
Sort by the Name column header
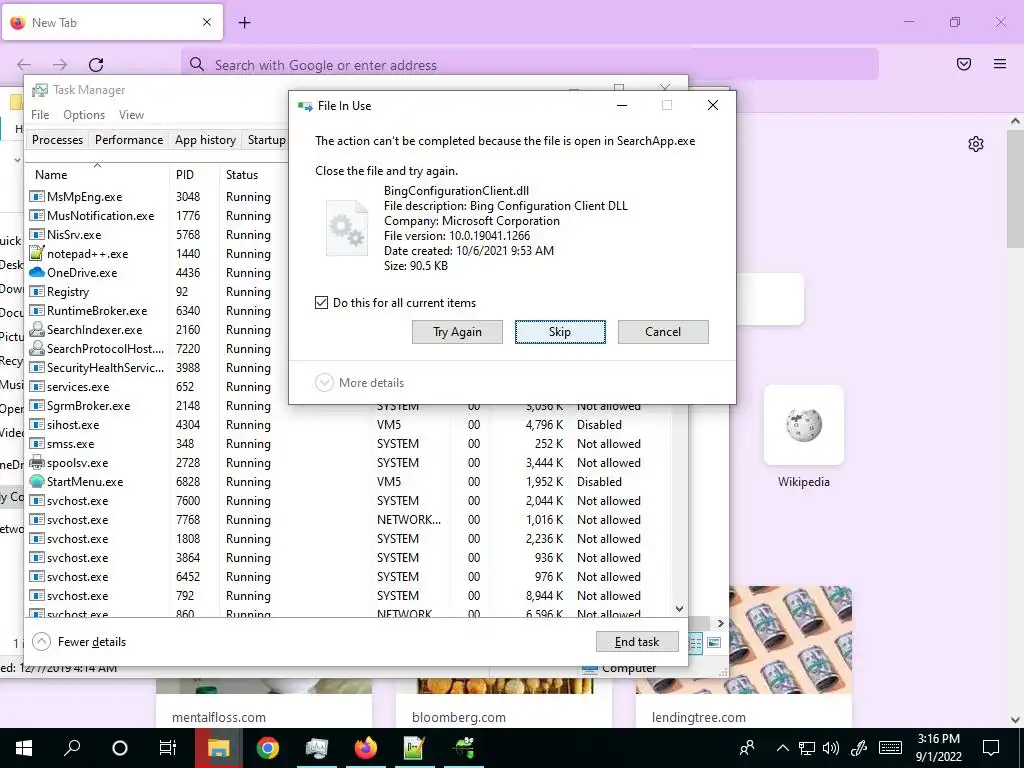(x=97, y=174)
